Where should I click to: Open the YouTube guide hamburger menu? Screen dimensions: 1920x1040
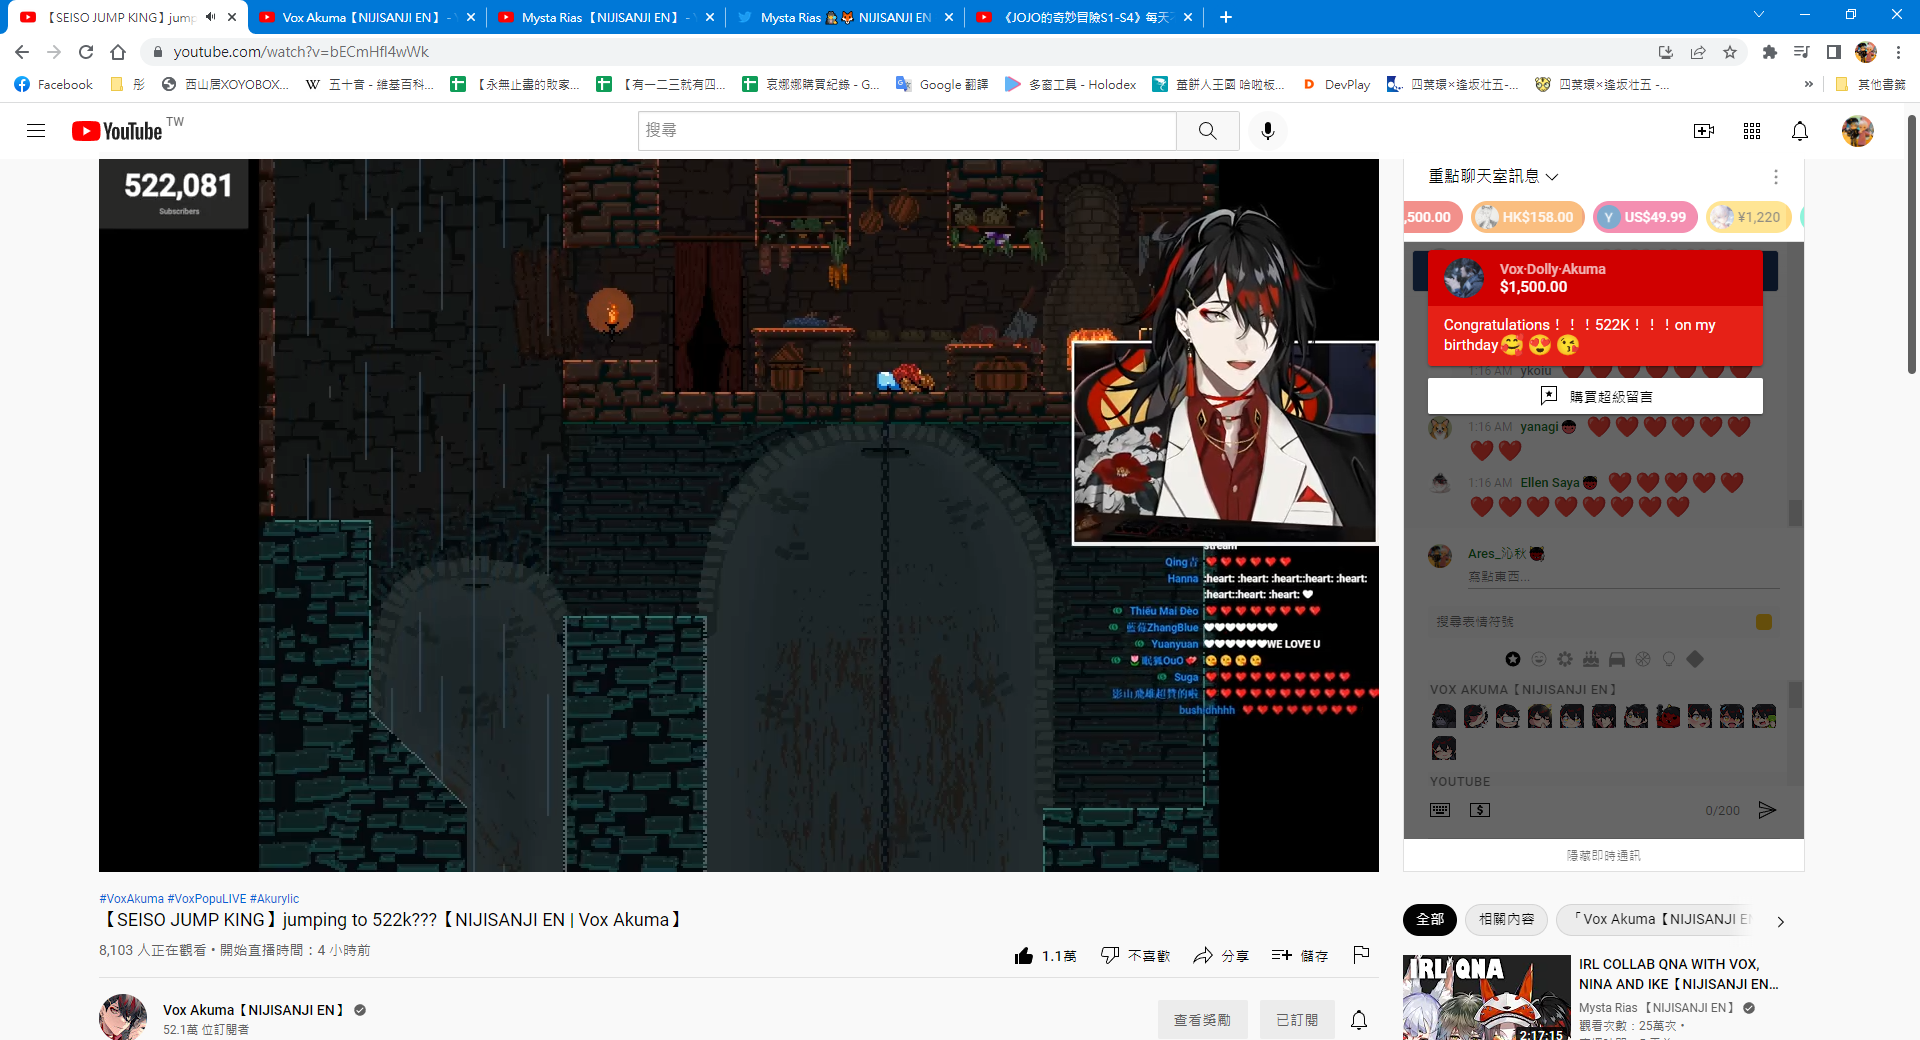(x=36, y=131)
